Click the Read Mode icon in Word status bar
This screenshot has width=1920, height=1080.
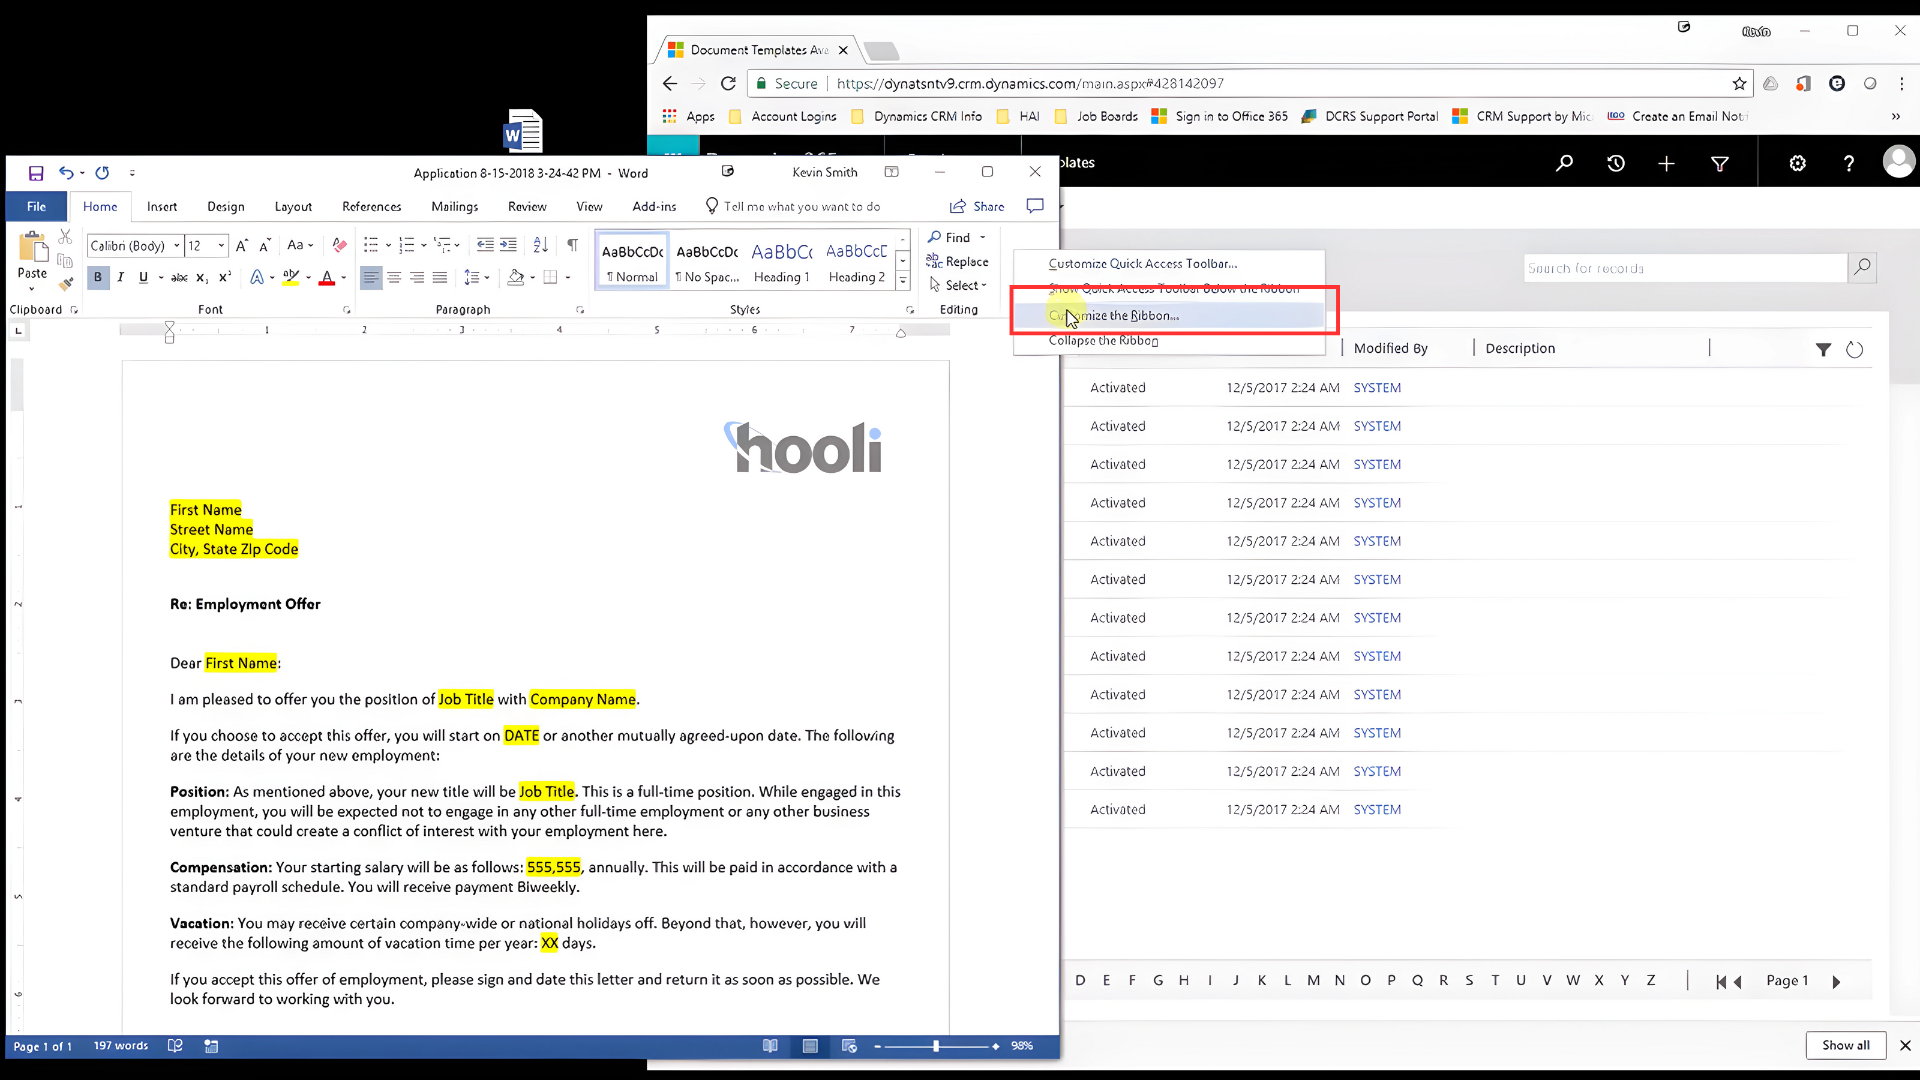pos(770,1046)
